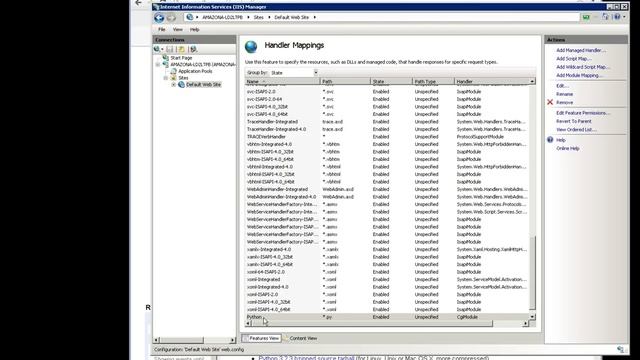
Task: Click Add Module Mapping action
Action: [x=579, y=75]
